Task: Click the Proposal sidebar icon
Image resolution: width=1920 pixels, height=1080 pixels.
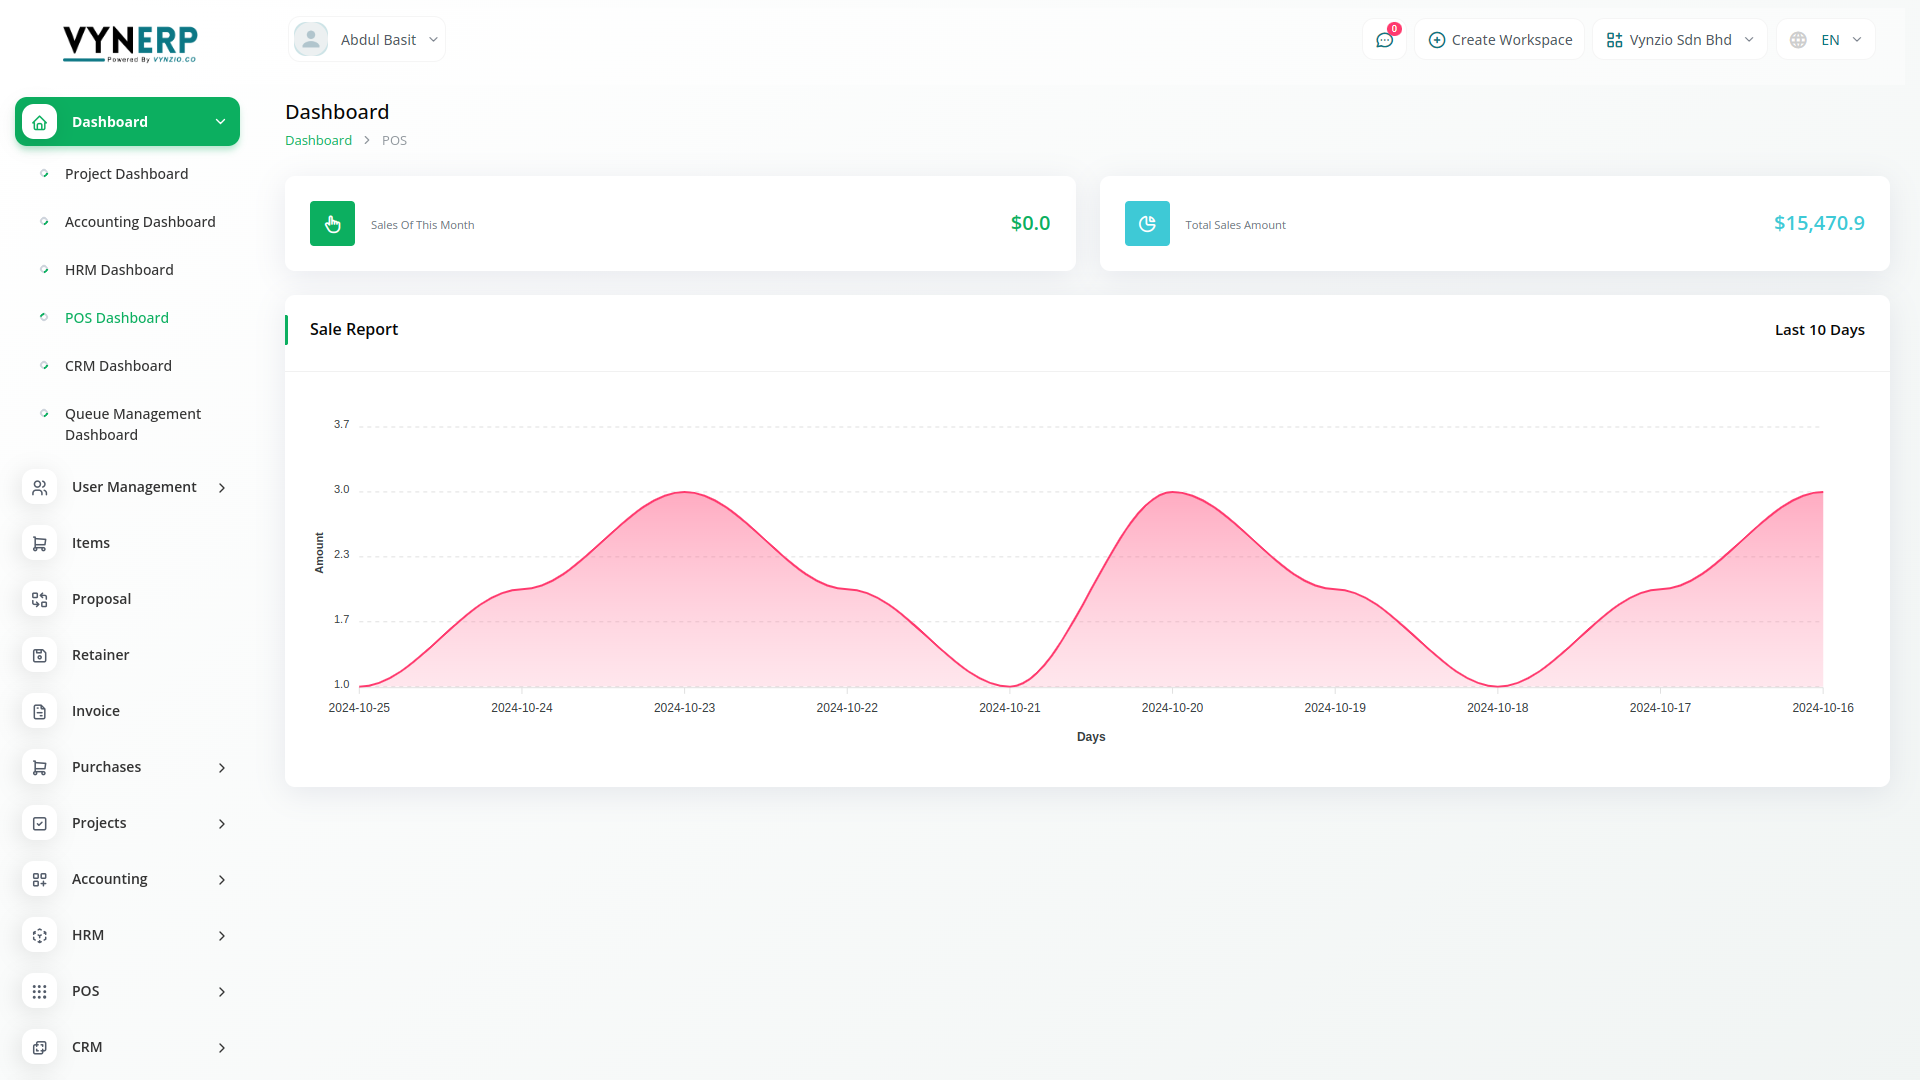Action: 40,599
